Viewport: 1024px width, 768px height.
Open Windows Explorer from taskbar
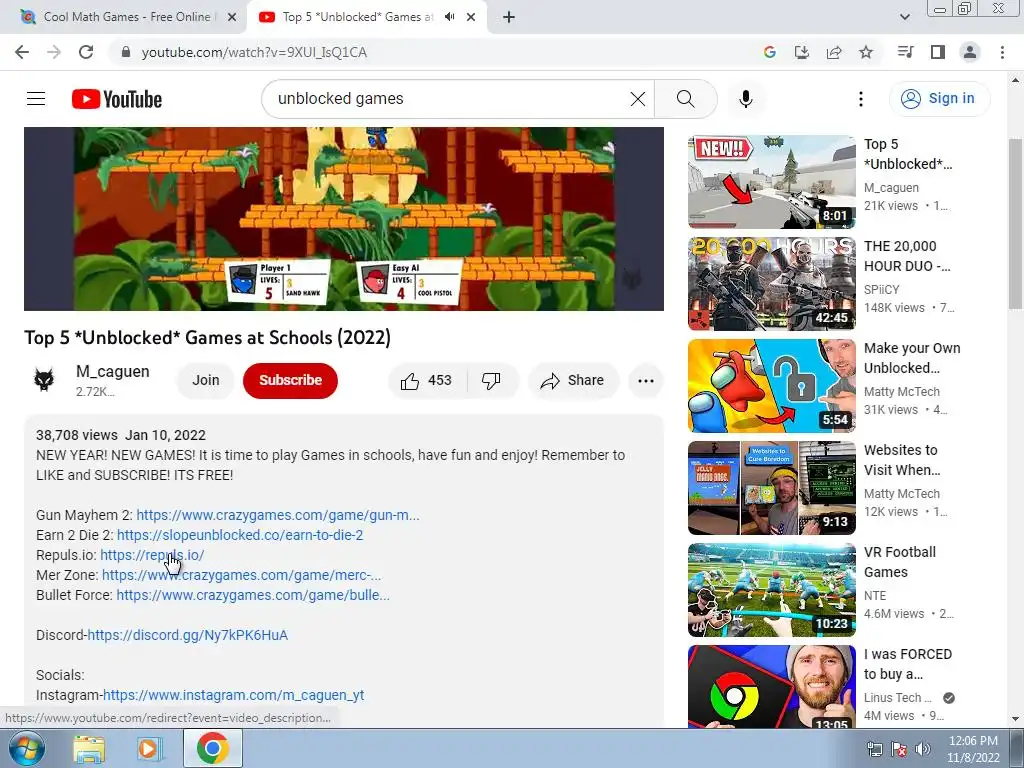click(x=89, y=749)
